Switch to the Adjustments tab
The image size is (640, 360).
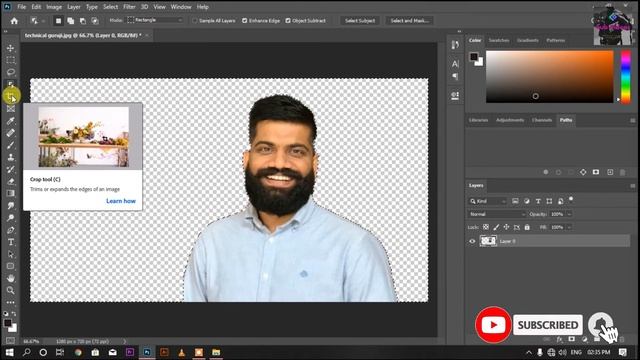coord(510,120)
